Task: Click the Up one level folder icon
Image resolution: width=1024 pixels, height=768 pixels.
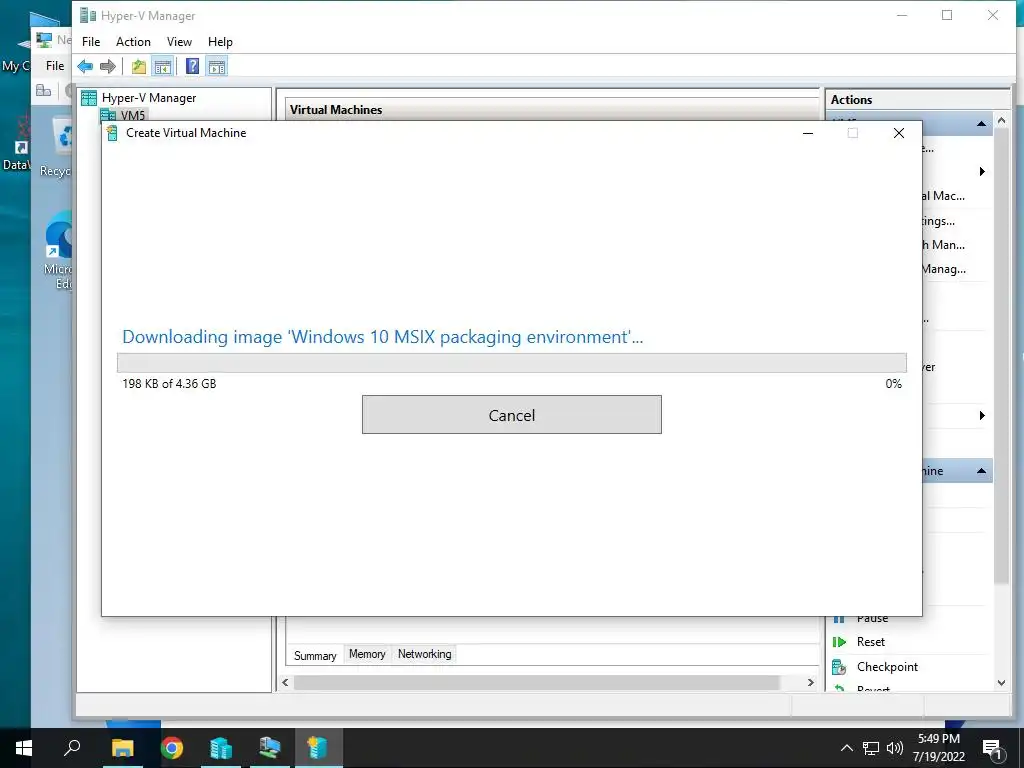Action: 138,66
